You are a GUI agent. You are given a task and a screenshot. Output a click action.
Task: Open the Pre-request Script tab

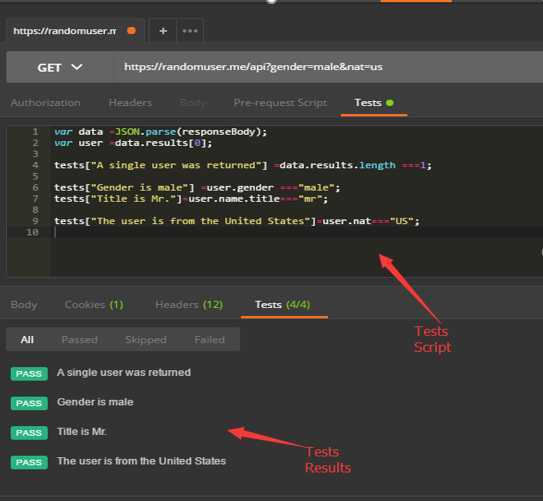[280, 103]
